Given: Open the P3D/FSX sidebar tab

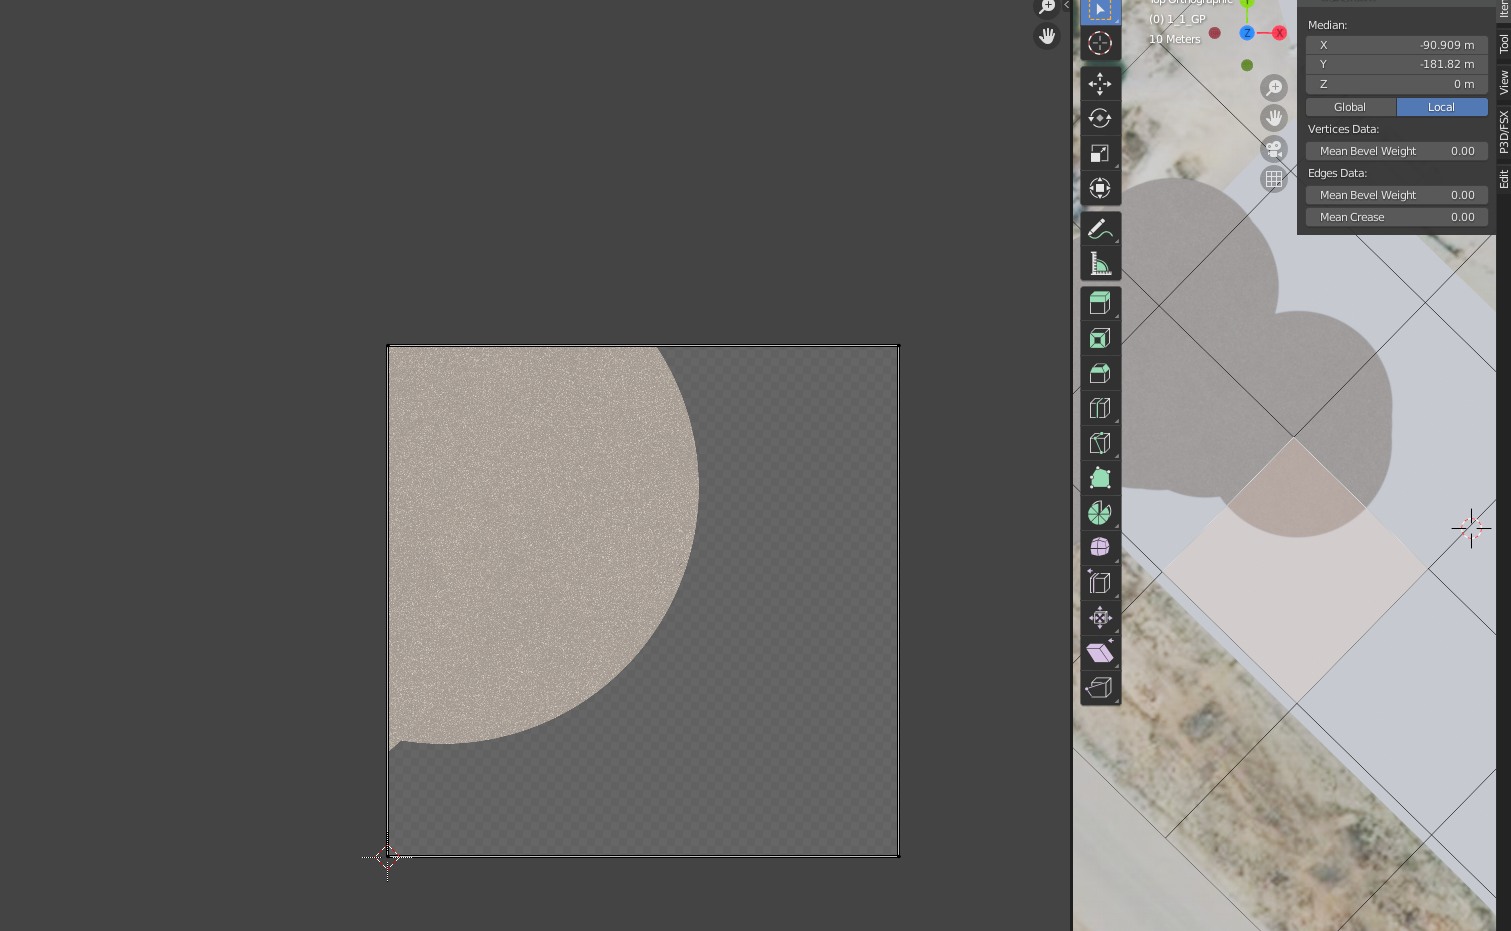Looking at the screenshot, I should coord(1503,131).
